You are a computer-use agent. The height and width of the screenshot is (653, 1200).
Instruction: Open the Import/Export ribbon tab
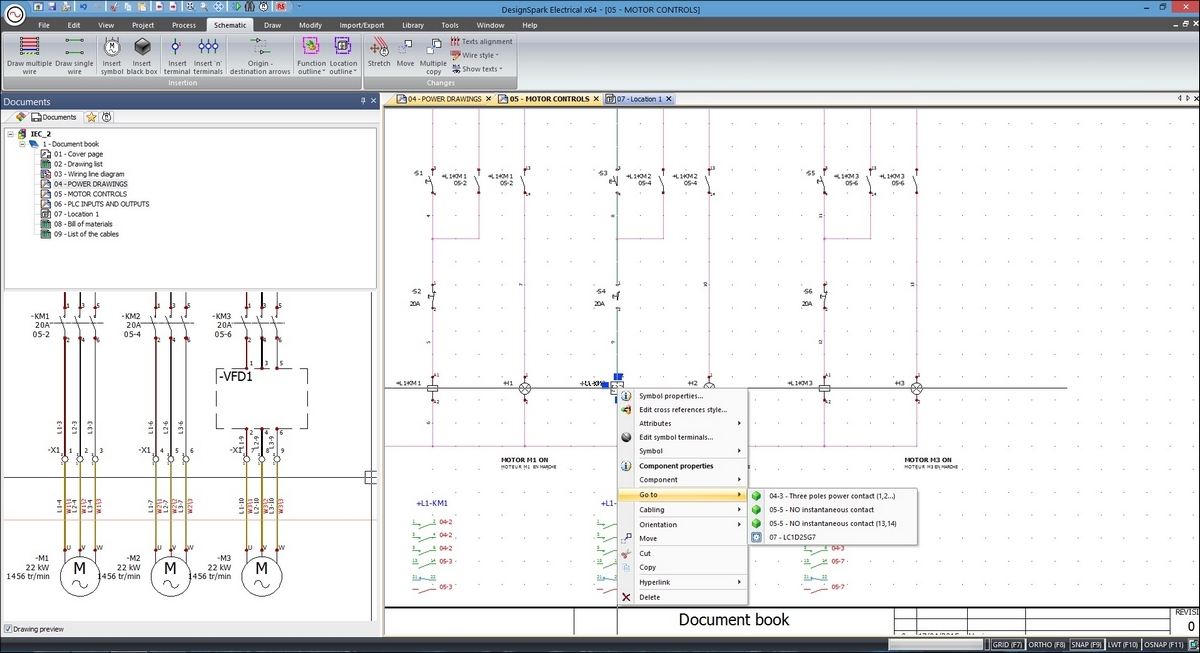click(361, 24)
